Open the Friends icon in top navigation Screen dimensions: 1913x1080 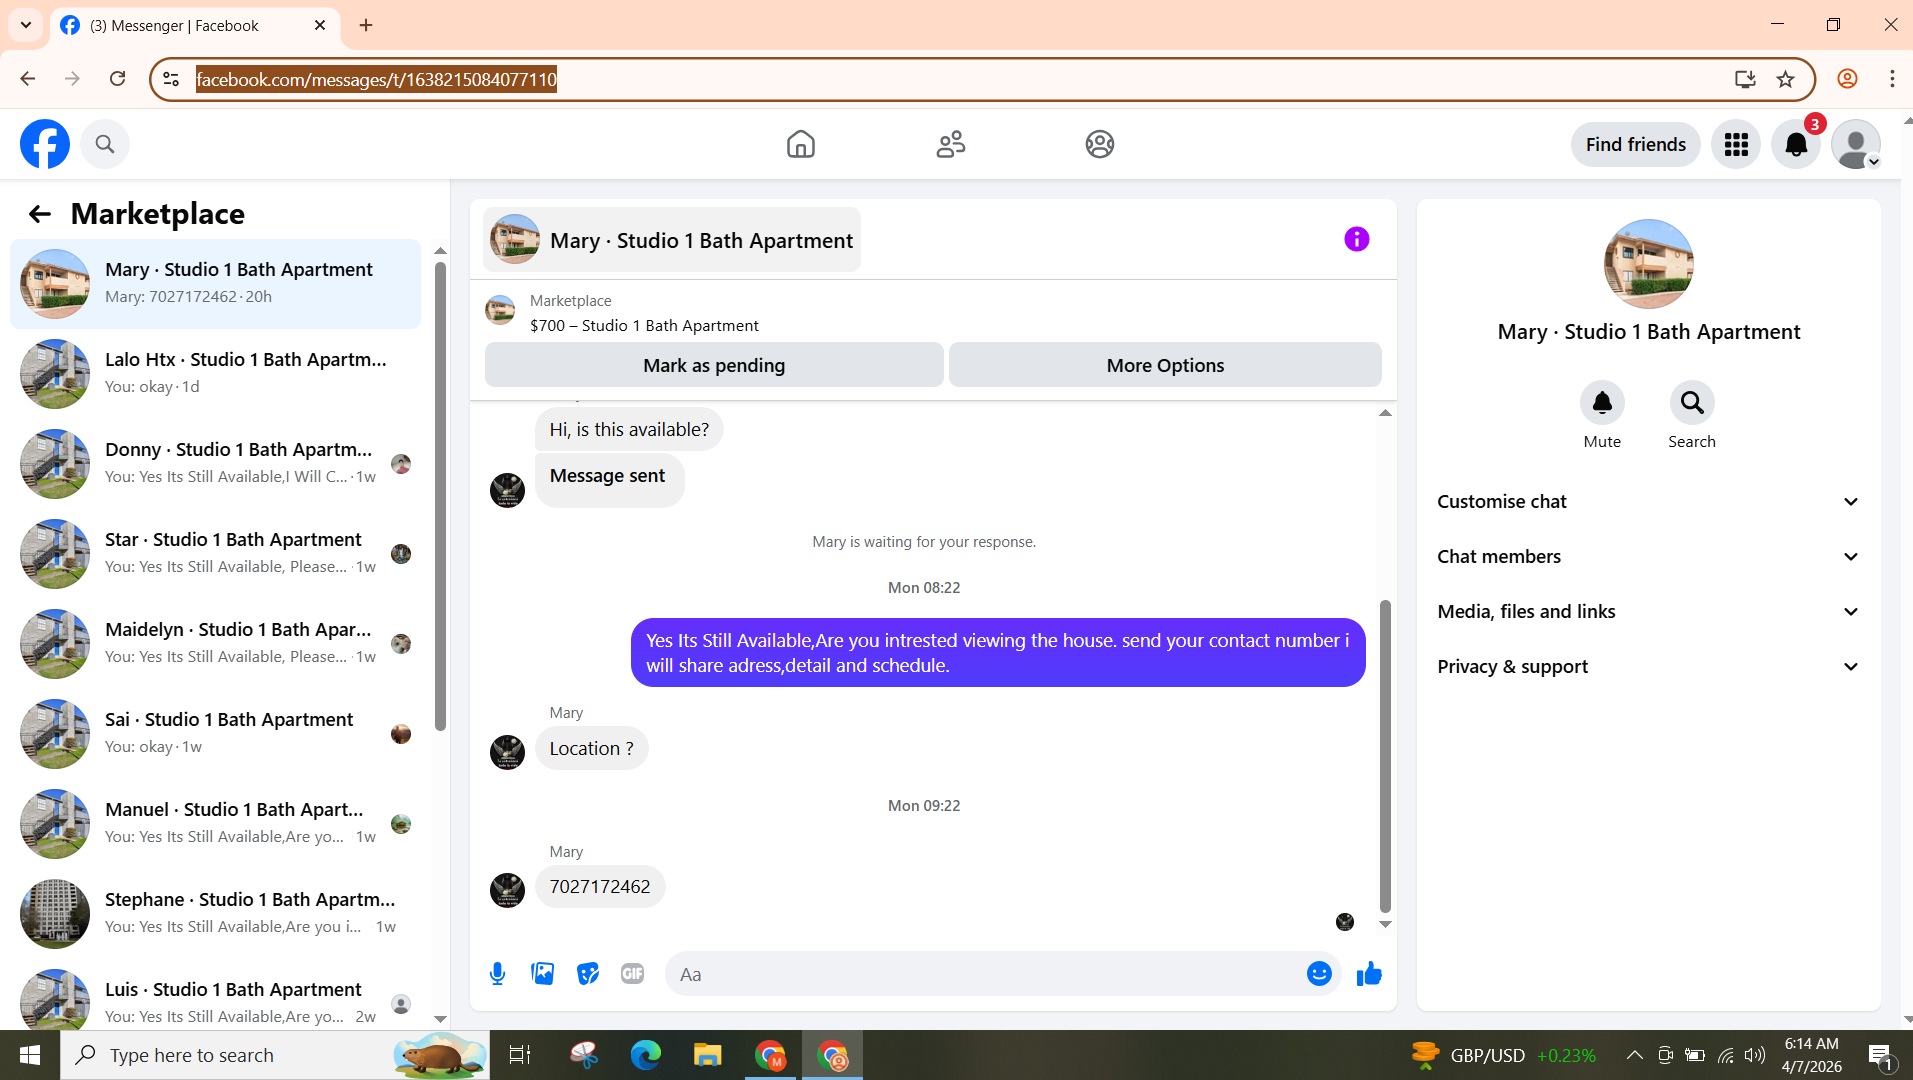pyautogui.click(x=950, y=144)
